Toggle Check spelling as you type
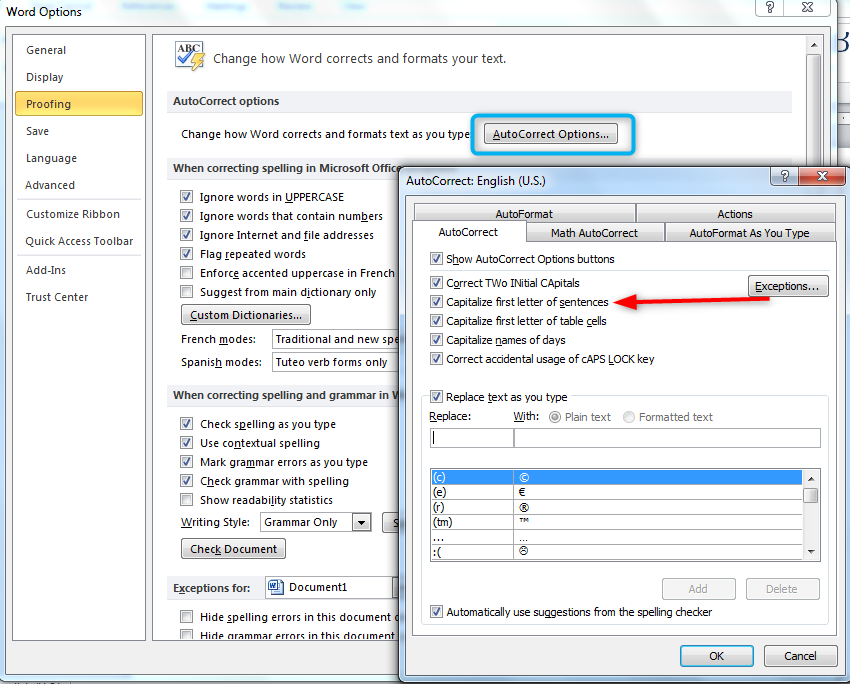Image resolution: width=850 pixels, height=684 pixels. (x=186, y=423)
